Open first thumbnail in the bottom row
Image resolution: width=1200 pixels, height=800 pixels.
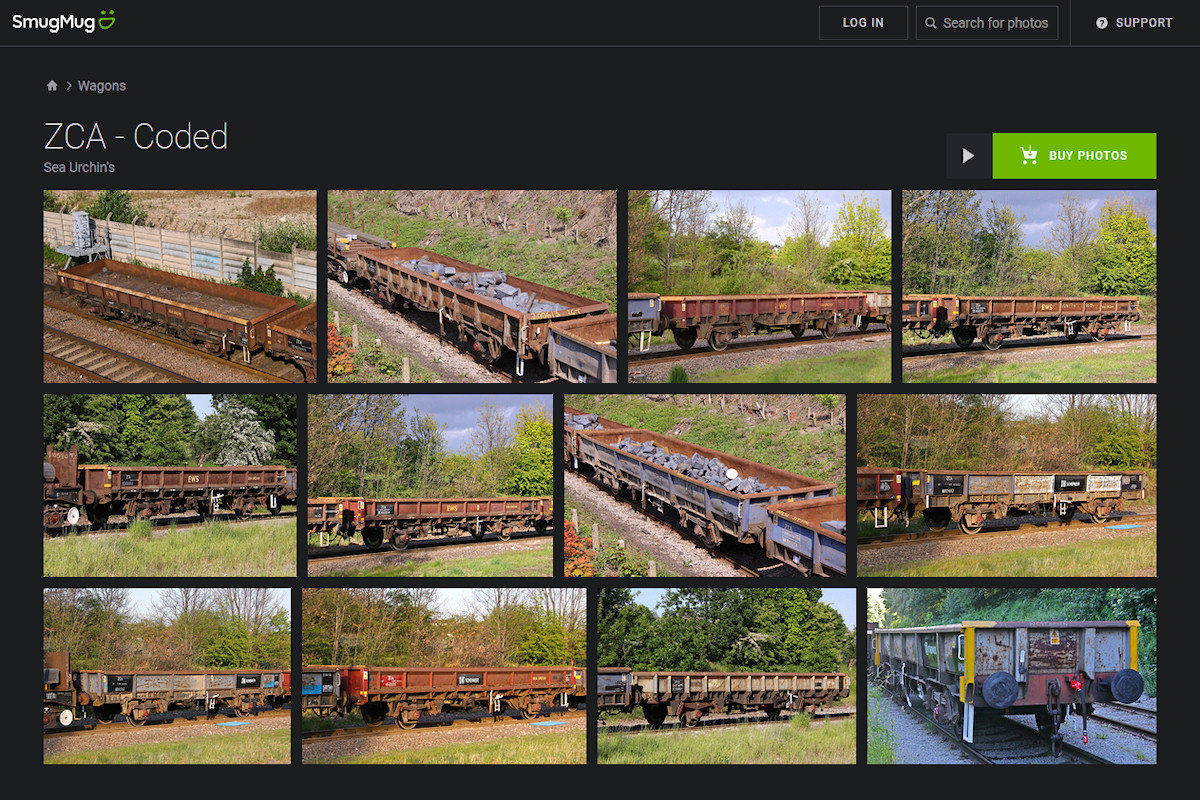click(x=167, y=676)
